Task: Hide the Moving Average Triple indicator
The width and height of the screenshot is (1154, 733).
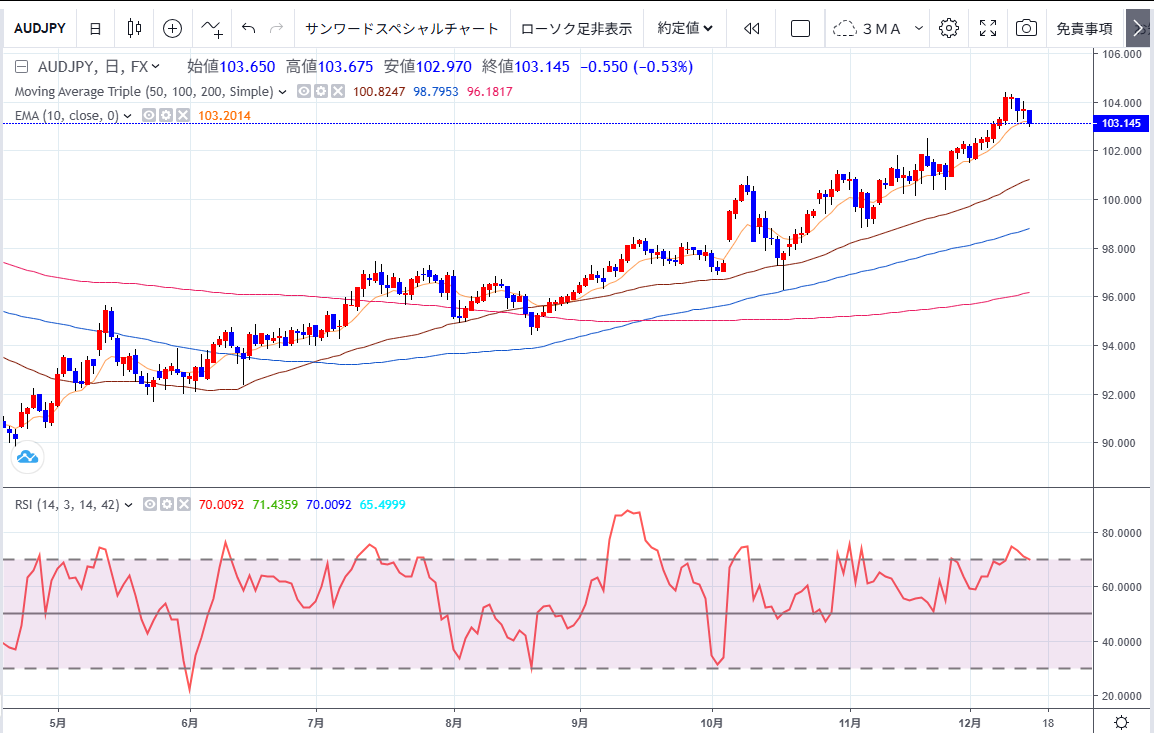Action: tap(303, 91)
